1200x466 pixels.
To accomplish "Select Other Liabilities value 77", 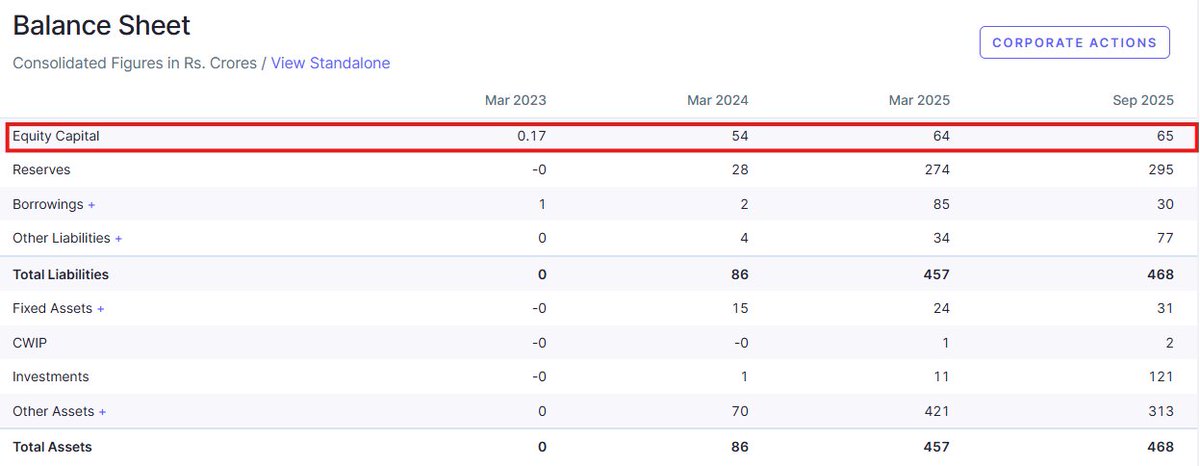I will 1165,238.
